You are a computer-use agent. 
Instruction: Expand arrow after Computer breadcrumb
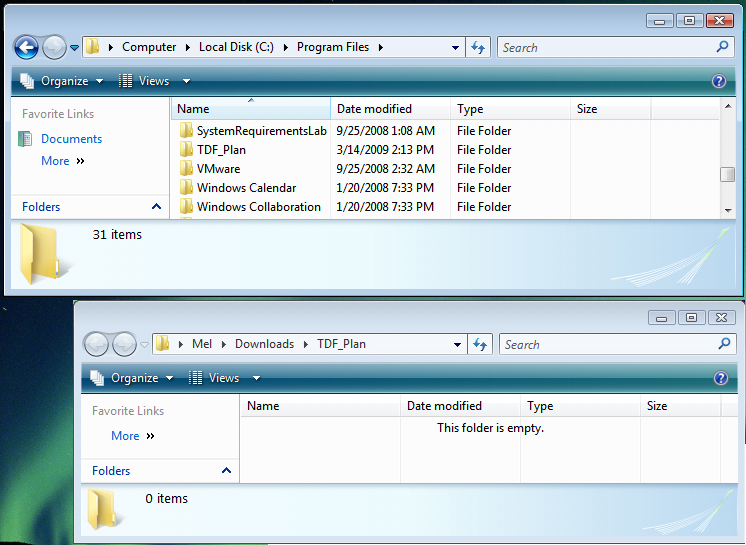pos(187,47)
